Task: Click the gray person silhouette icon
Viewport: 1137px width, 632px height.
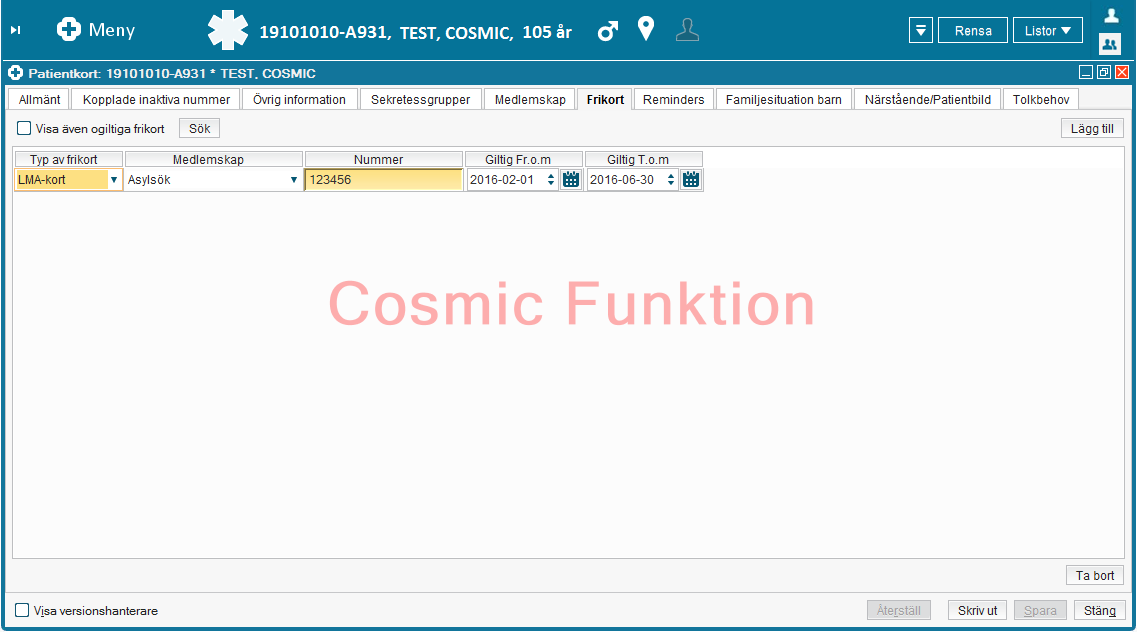Action: [687, 30]
